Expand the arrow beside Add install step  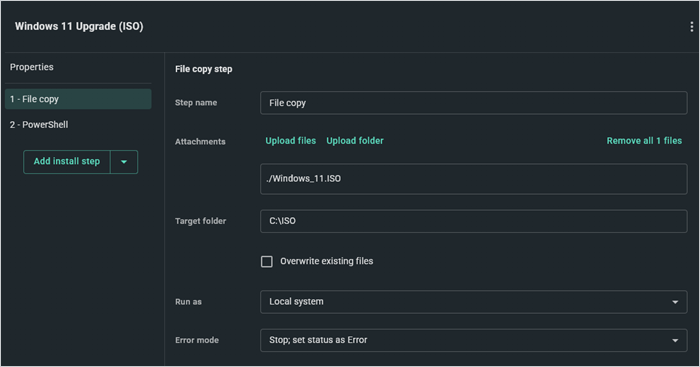tap(124, 162)
